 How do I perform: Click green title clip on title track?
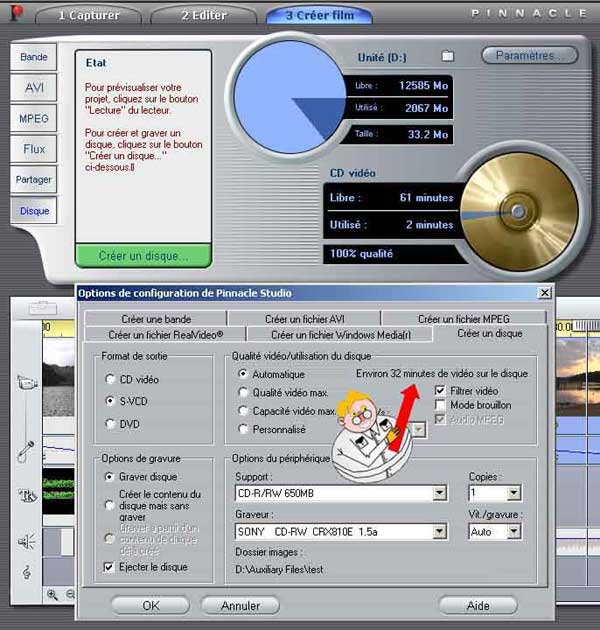click(x=58, y=489)
